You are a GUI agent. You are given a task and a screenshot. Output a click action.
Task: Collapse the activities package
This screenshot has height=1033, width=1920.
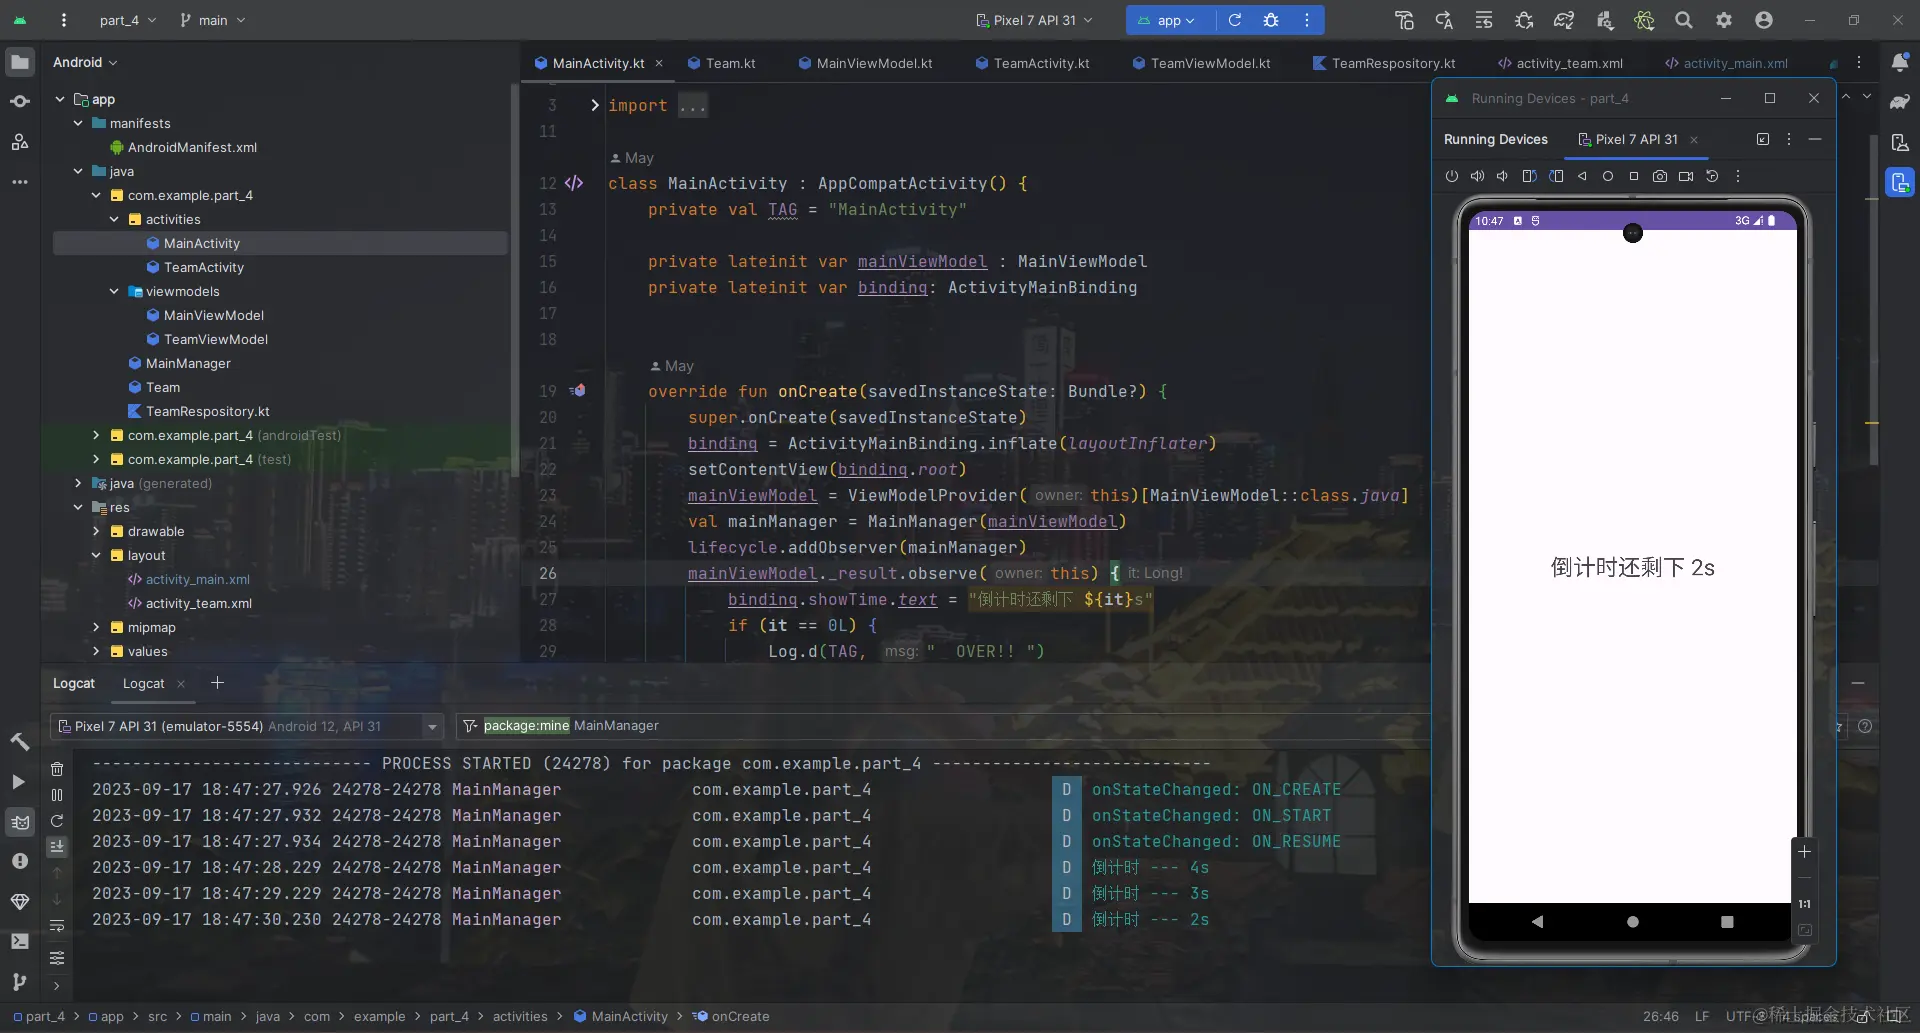click(114, 219)
